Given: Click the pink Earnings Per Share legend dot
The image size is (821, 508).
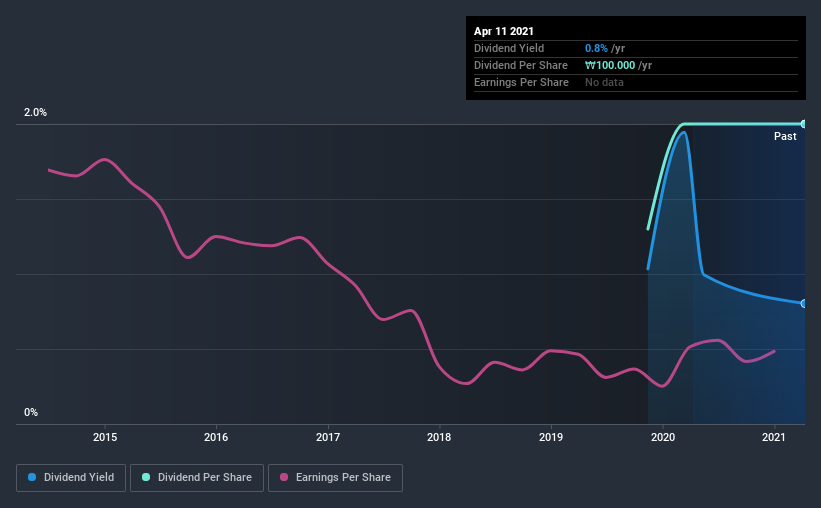Looking at the screenshot, I should (284, 477).
